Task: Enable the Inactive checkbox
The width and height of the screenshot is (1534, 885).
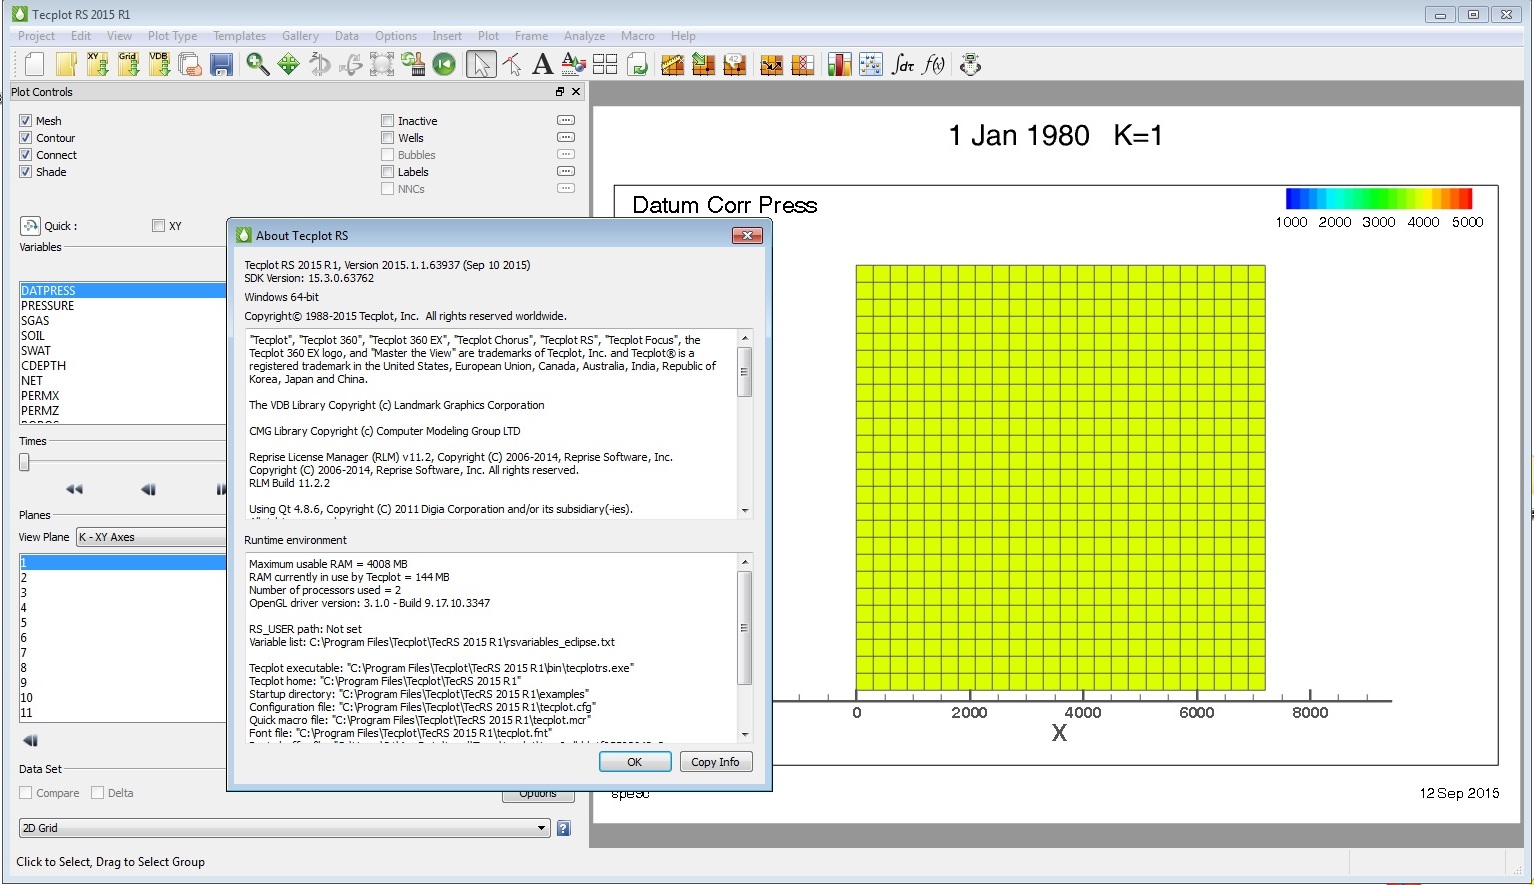Action: pyautogui.click(x=387, y=121)
